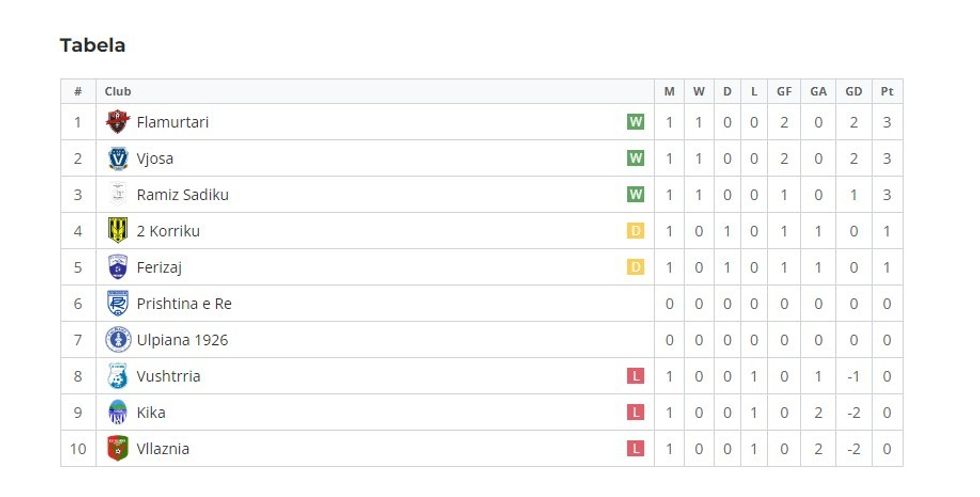Click the Prishtina e Re crest
The width and height of the screenshot is (980, 497).
coord(118,303)
